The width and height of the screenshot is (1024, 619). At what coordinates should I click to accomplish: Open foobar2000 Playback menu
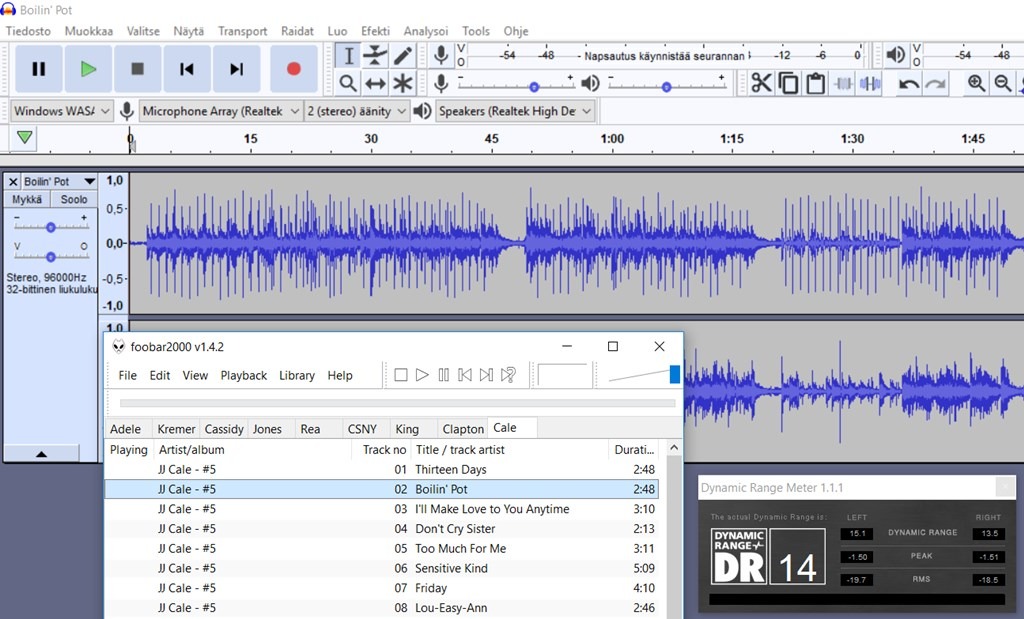point(244,375)
